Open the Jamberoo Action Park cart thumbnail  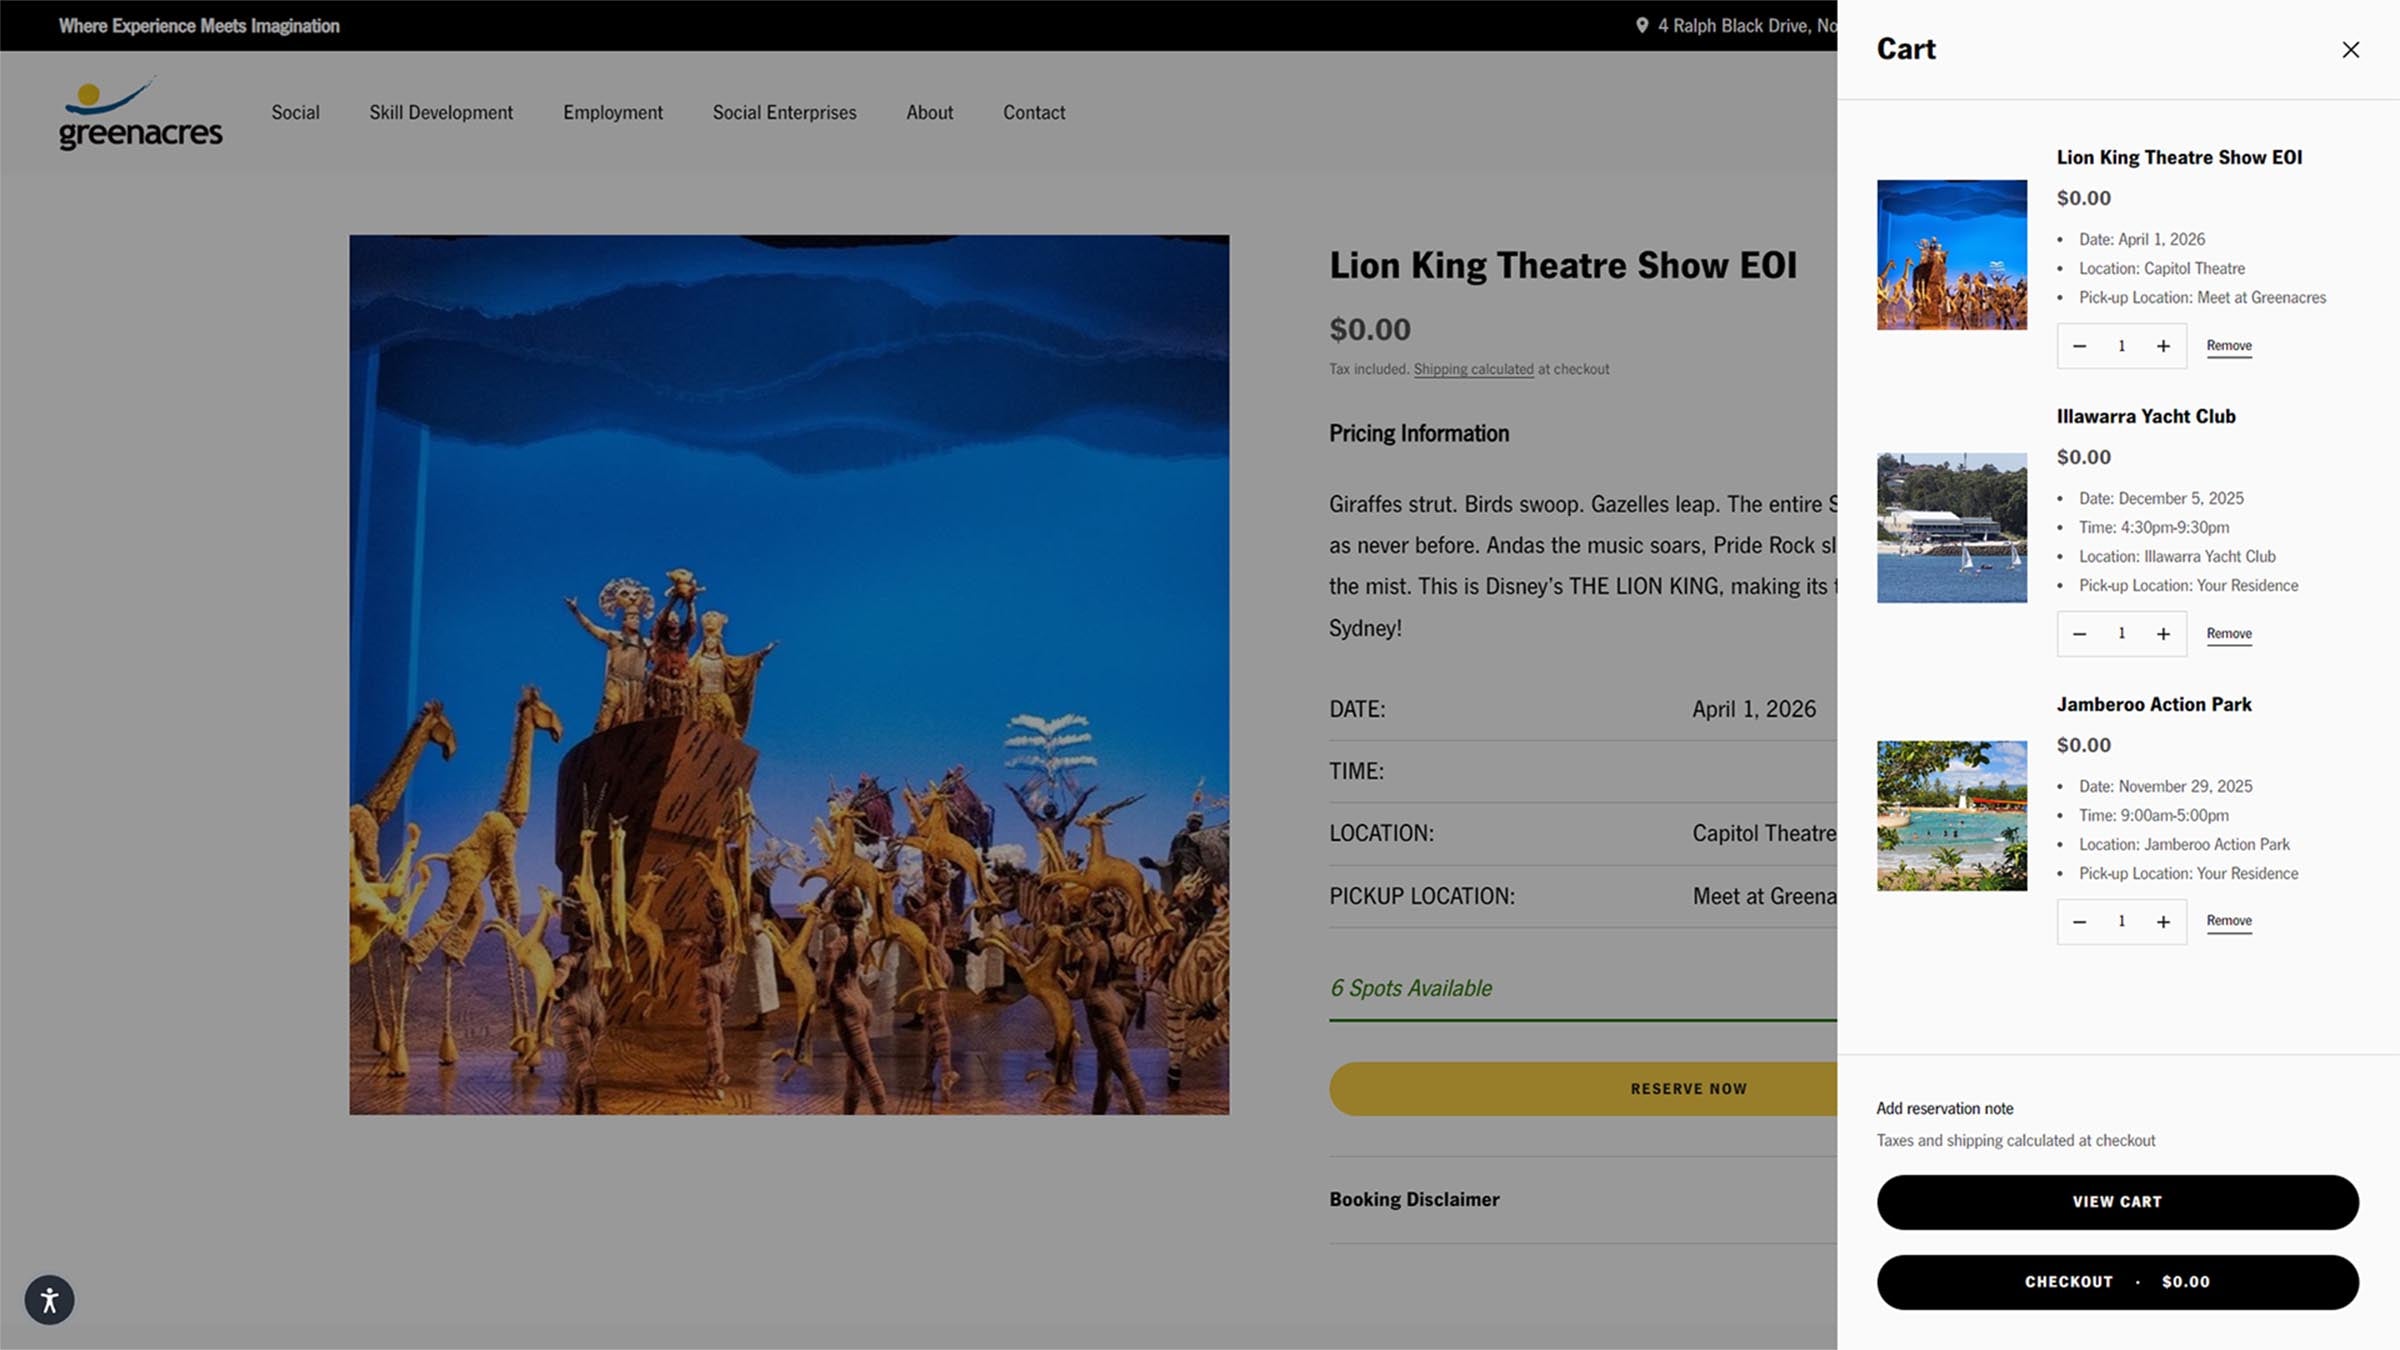click(x=1951, y=816)
